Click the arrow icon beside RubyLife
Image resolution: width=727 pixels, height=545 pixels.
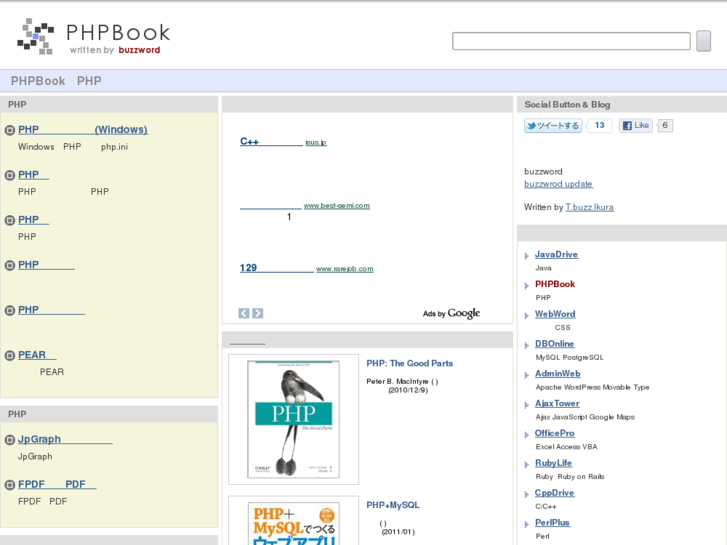tap(527, 464)
